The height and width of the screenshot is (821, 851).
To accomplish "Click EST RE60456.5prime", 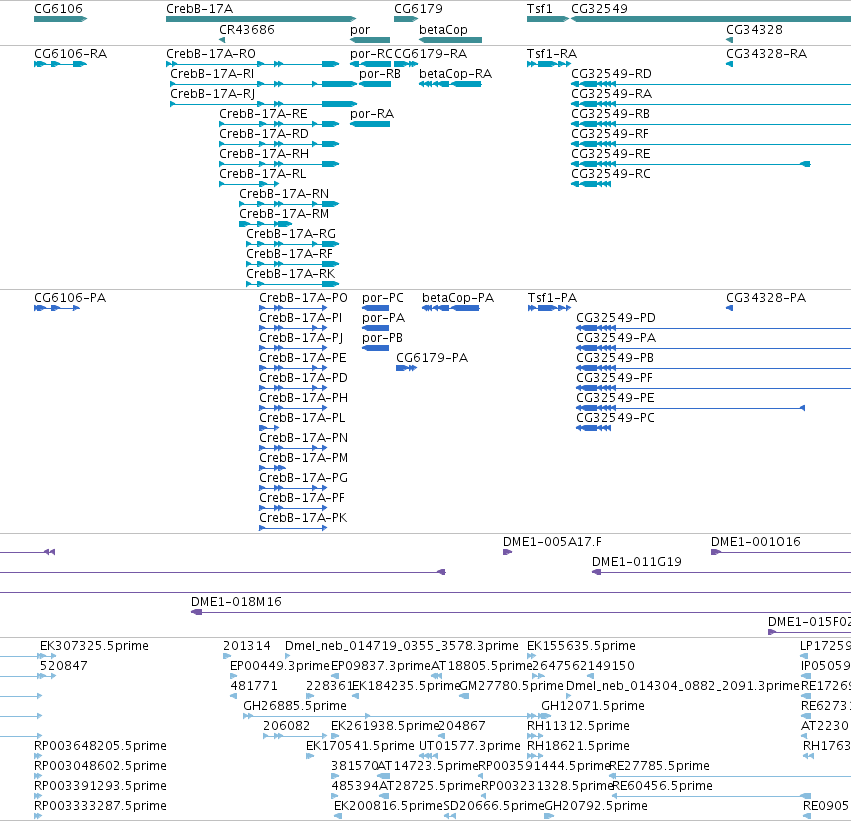I will click(x=712, y=797).
